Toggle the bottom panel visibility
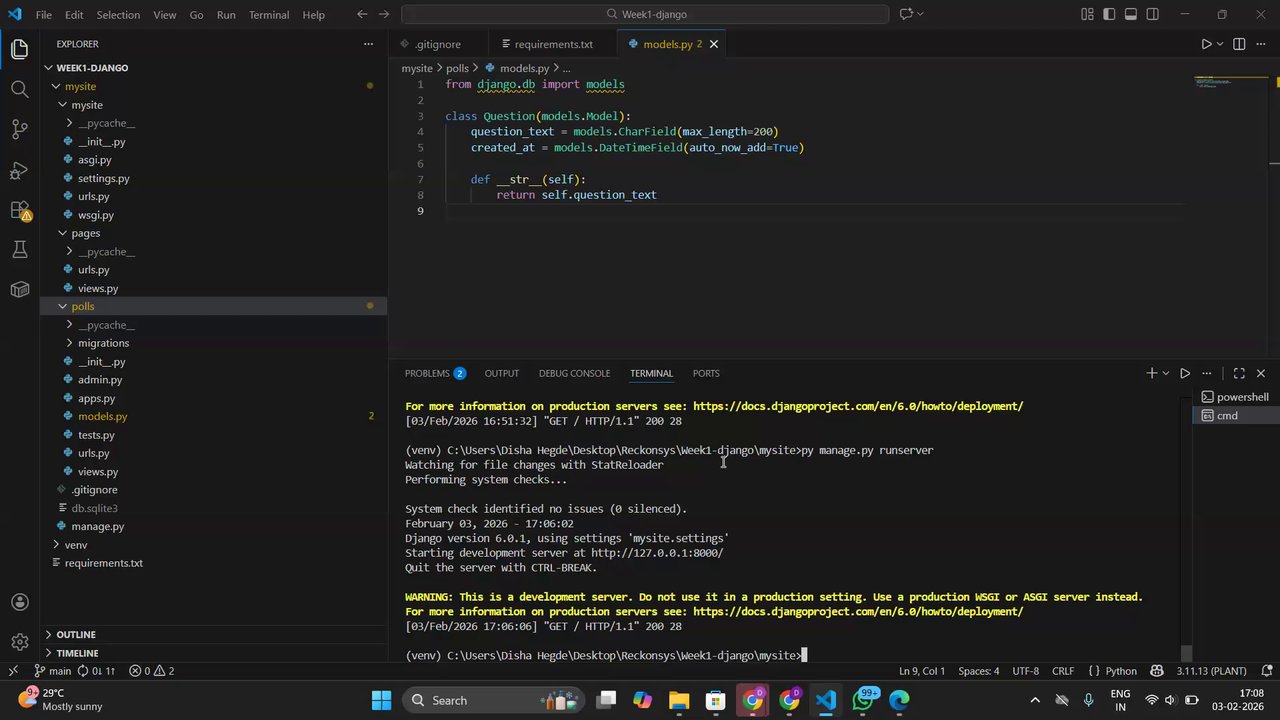The height and width of the screenshot is (720, 1280). click(x=1131, y=14)
